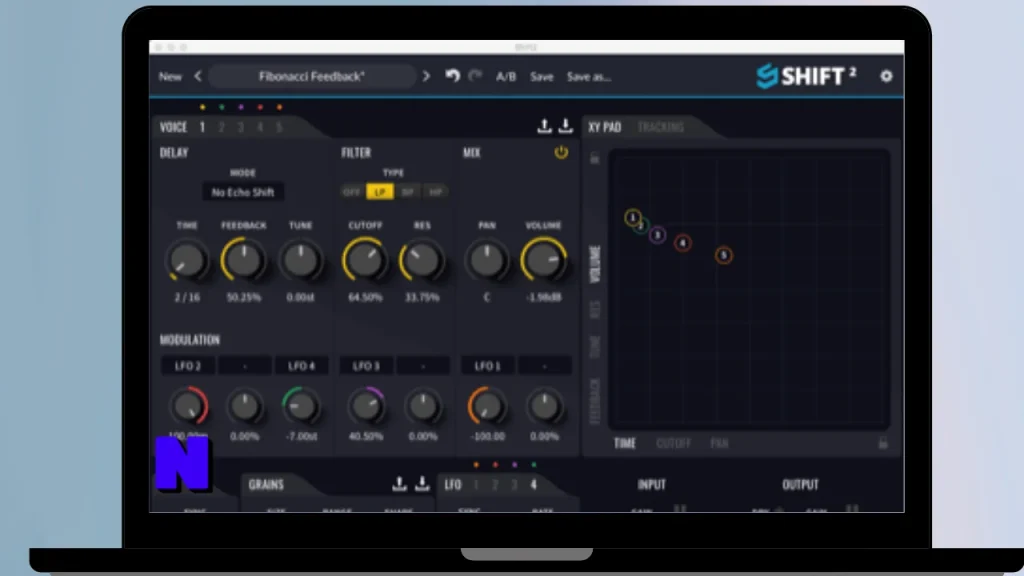Select voice point 4 on XY pad

pyautogui.click(x=682, y=244)
